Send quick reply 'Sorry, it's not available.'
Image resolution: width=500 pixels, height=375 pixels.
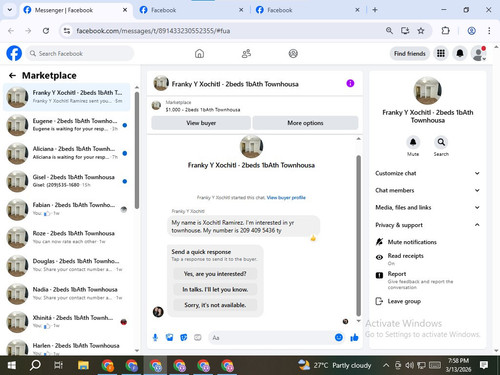pyautogui.click(x=215, y=305)
